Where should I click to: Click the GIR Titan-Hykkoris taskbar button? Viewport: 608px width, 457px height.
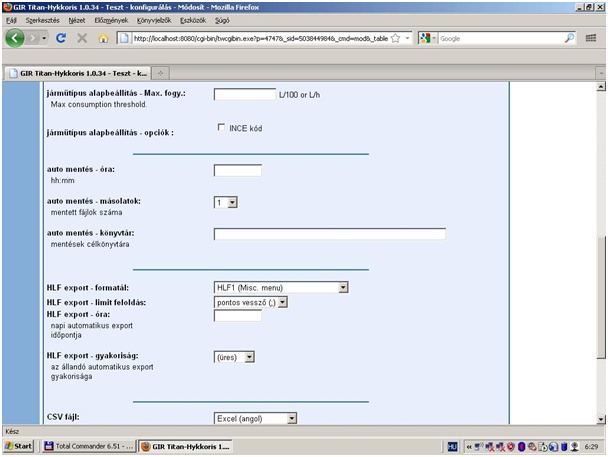pos(185,446)
